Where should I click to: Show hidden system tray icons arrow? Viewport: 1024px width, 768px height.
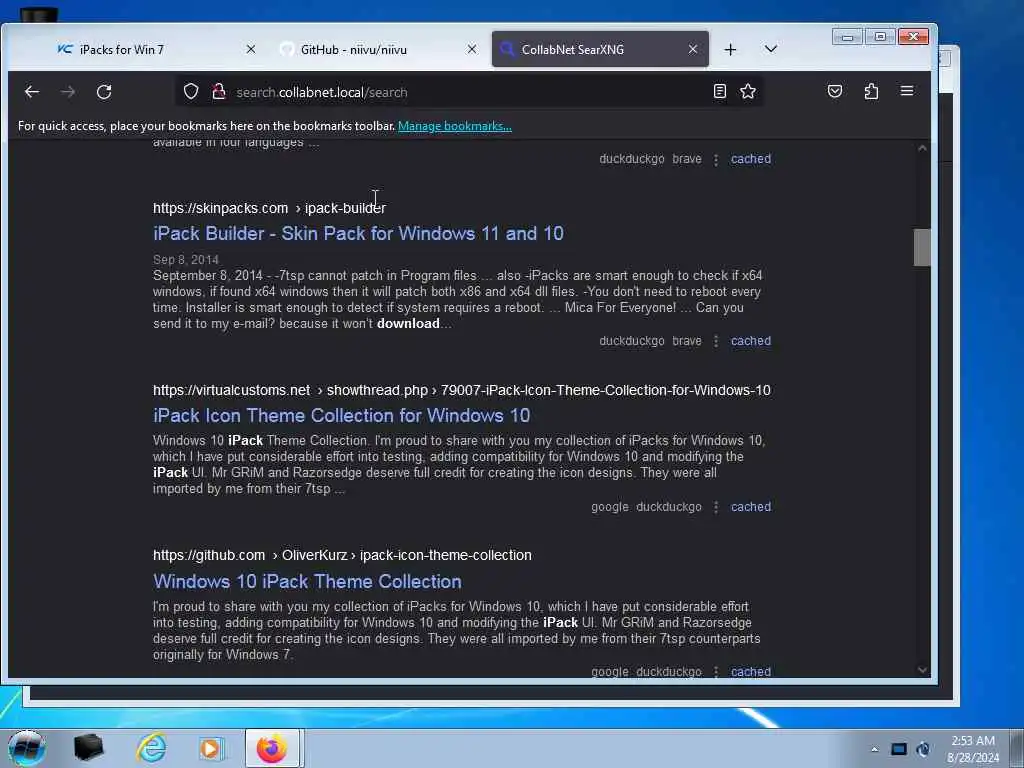874,750
